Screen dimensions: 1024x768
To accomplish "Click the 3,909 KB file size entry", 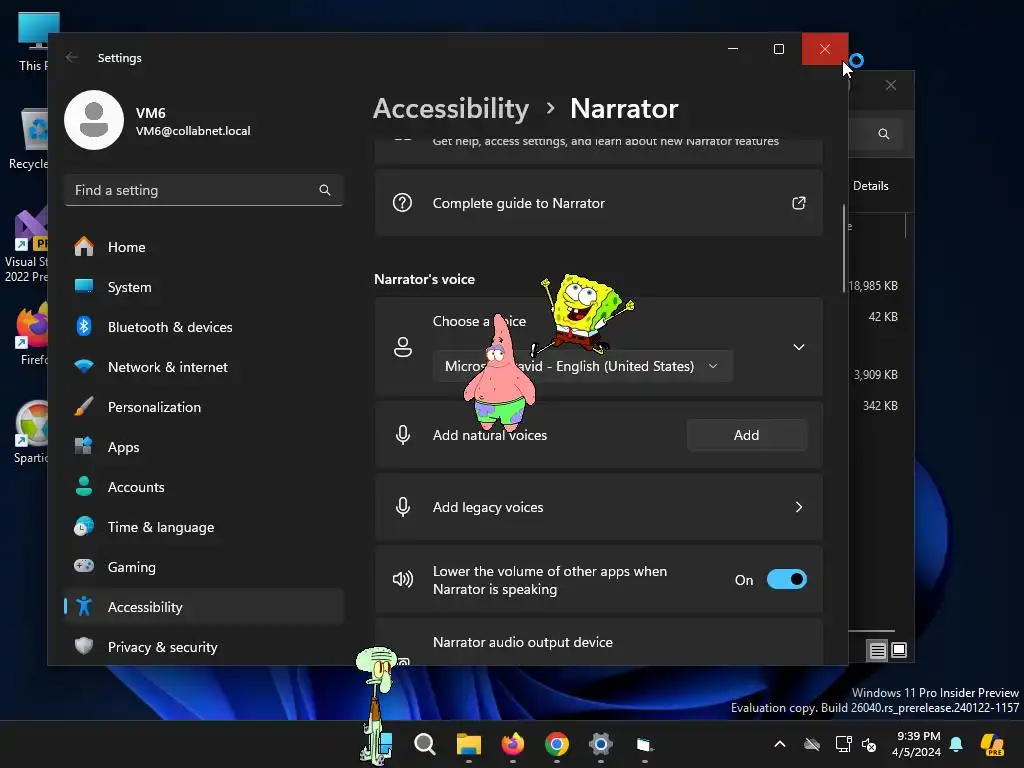I will click(x=875, y=375).
